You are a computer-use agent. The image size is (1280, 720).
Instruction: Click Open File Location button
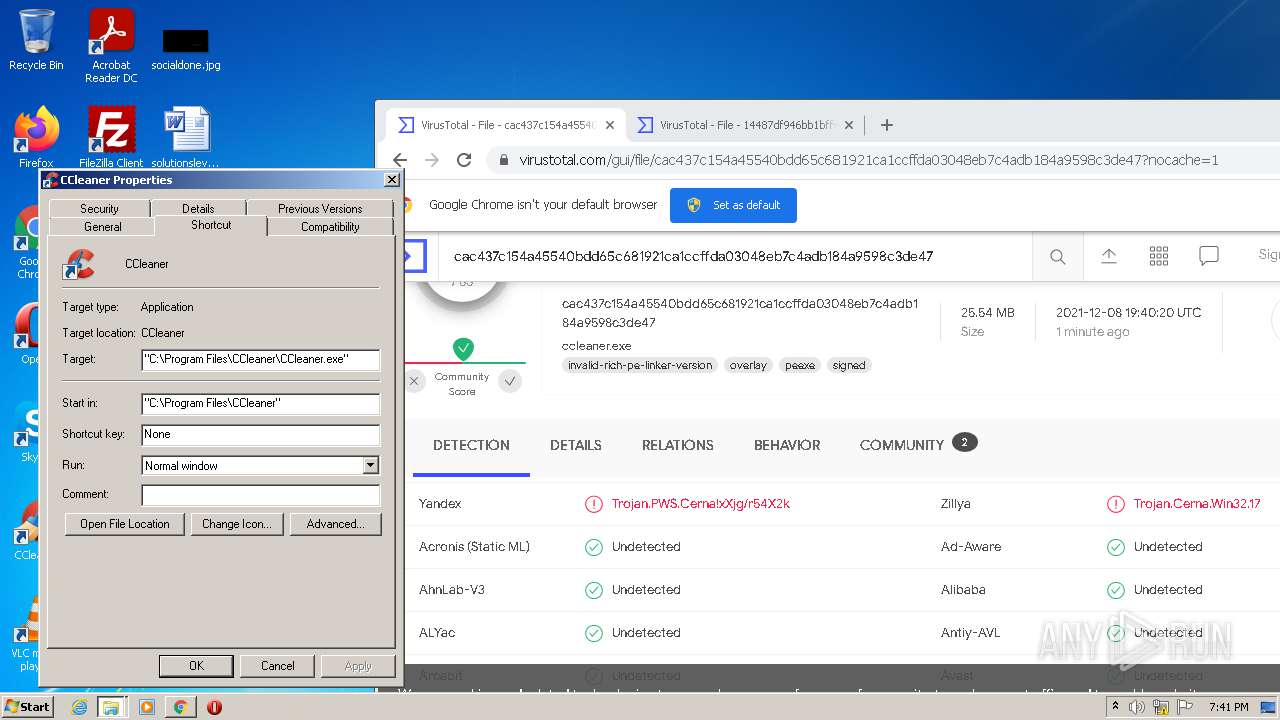(x=125, y=524)
